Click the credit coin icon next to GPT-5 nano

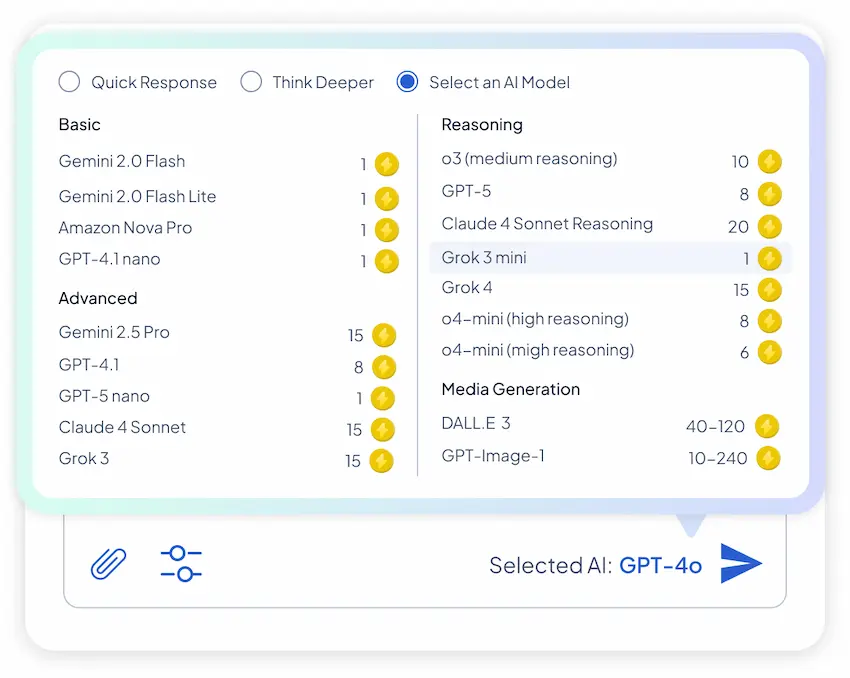(383, 398)
